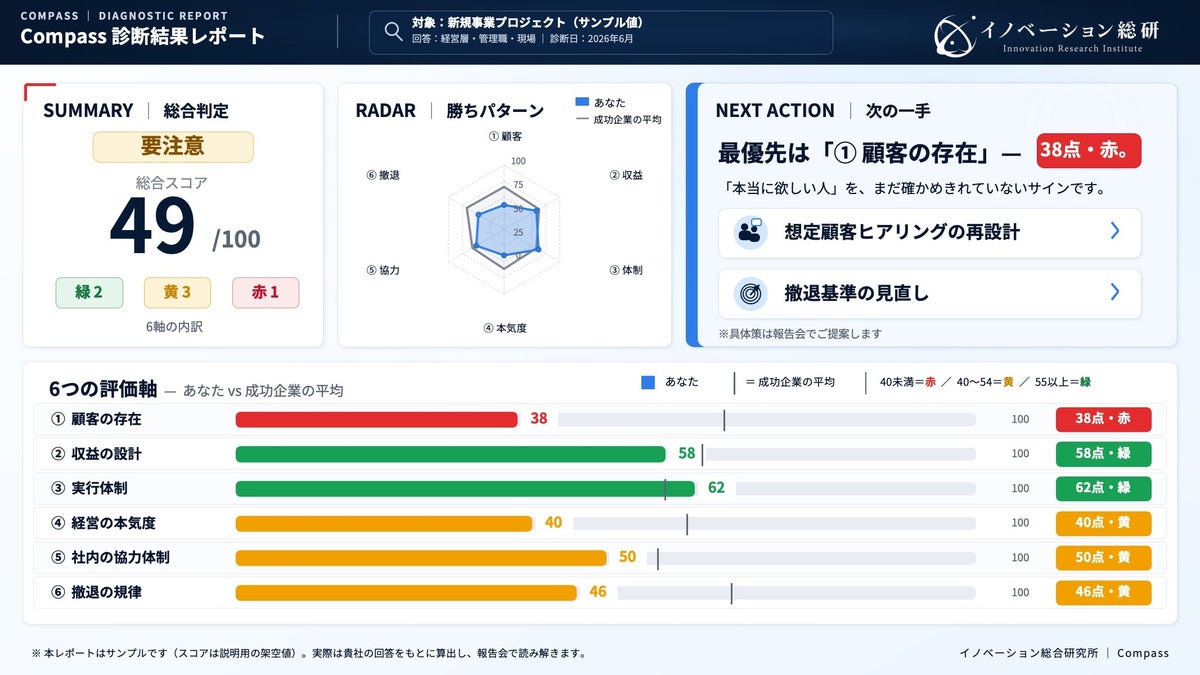Open chevron on 撤退基準の見直し card

point(1115,292)
